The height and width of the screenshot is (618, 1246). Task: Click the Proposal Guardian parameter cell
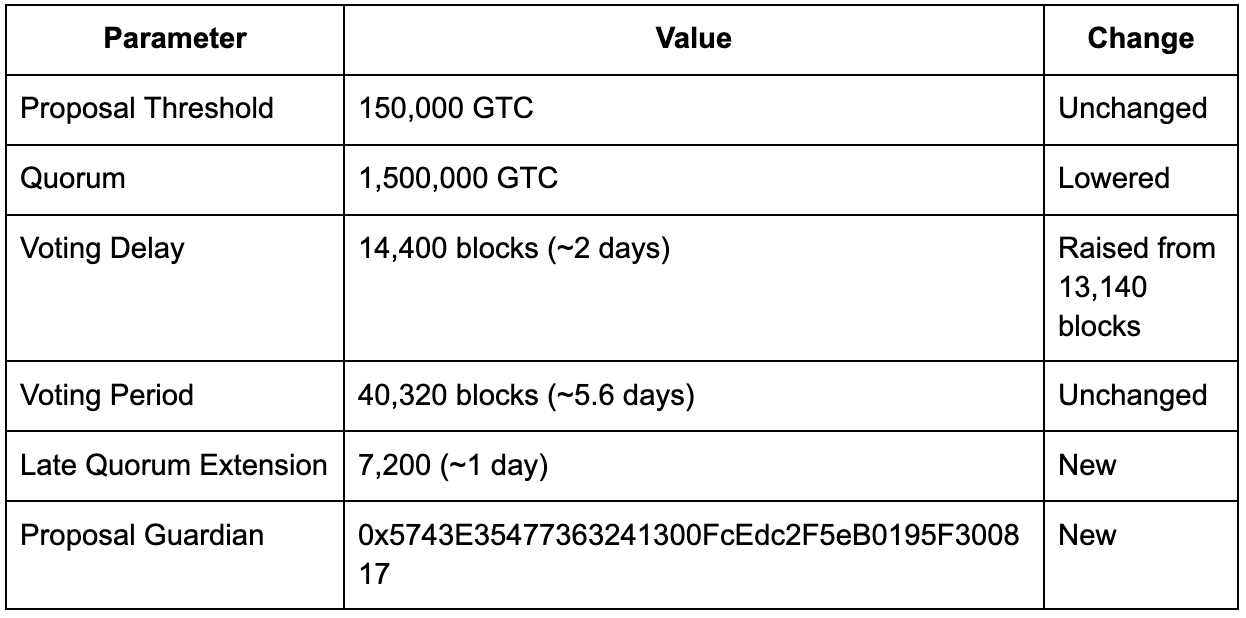(174, 554)
